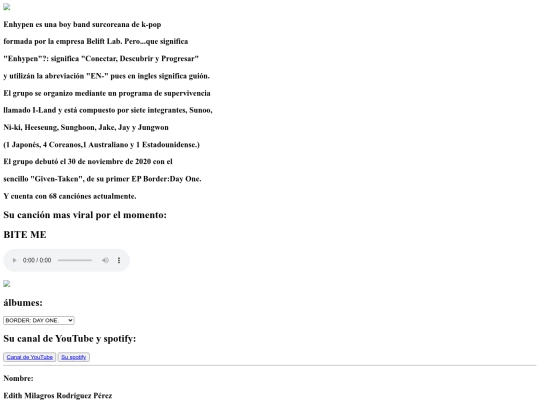Viewport: 540px width, 405px height.
Task: Click the member list line starting with Ni-ki
Action: [86, 127]
